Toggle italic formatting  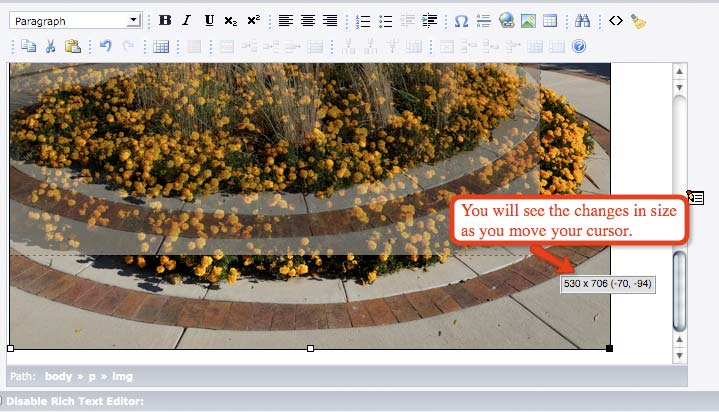pos(186,20)
